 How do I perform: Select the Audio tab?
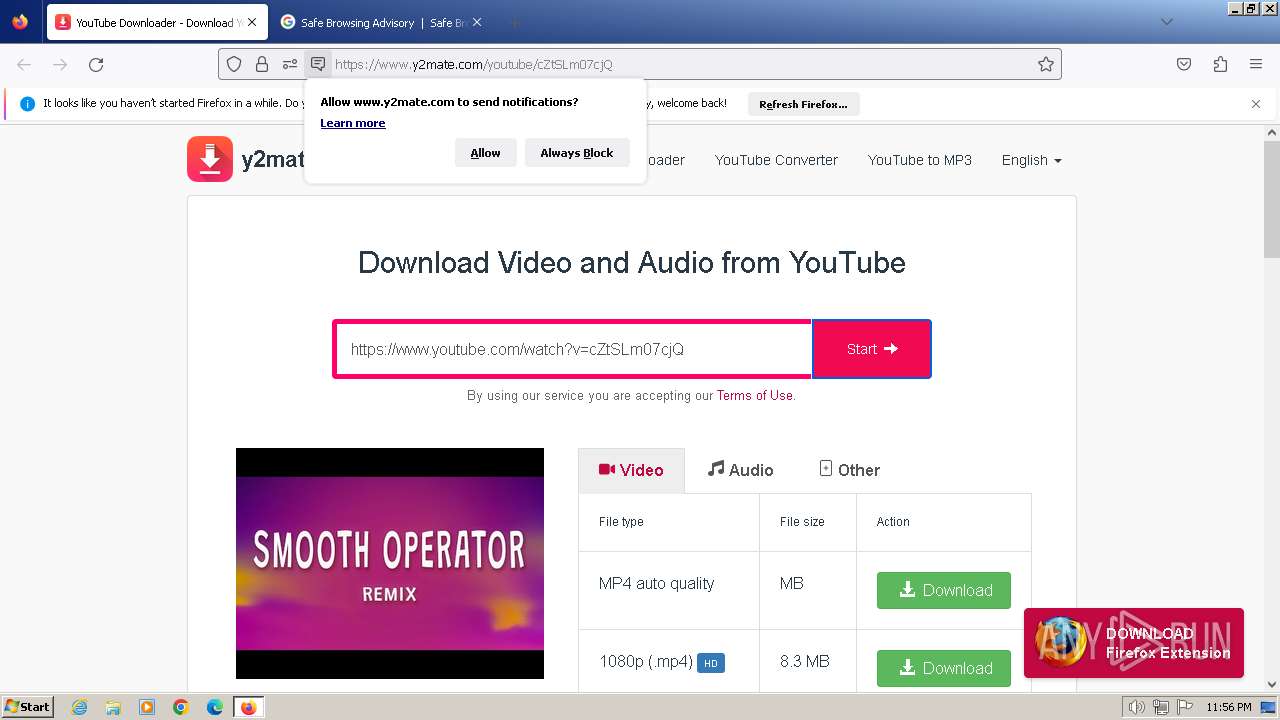(740, 470)
